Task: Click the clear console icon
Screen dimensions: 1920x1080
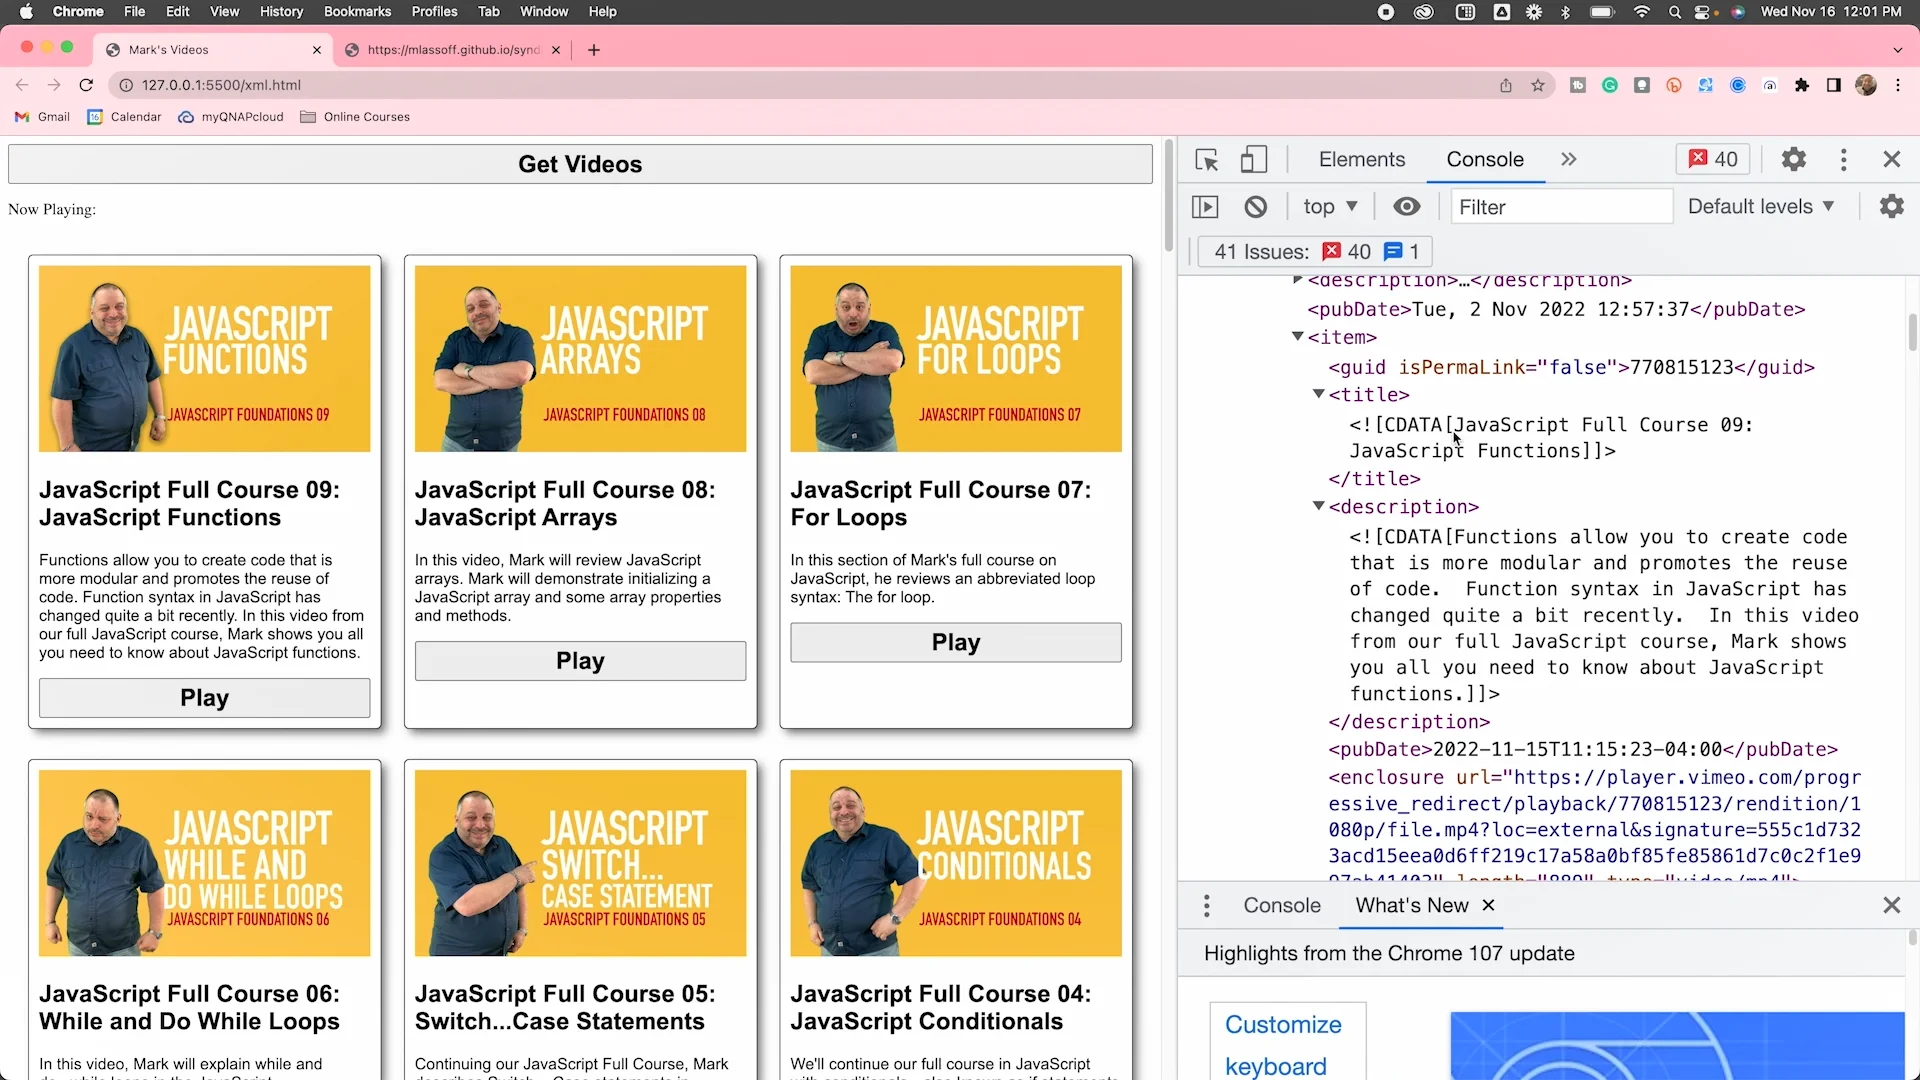Action: point(1256,207)
